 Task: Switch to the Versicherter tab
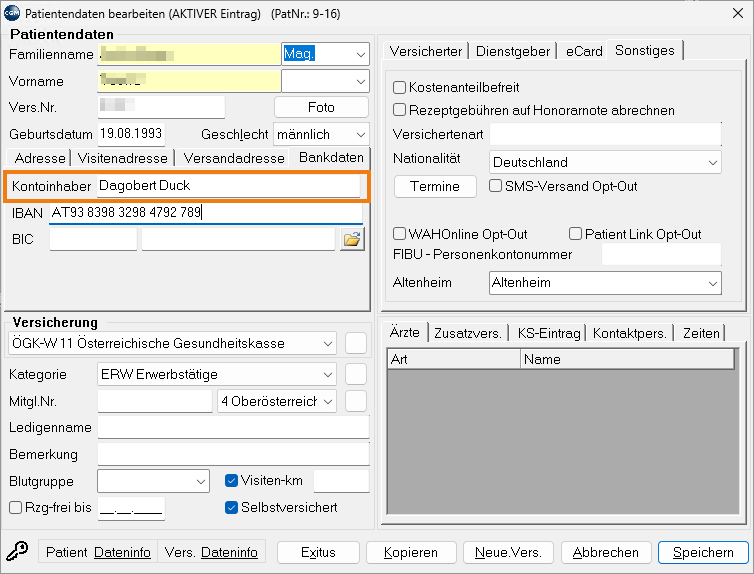tap(426, 51)
